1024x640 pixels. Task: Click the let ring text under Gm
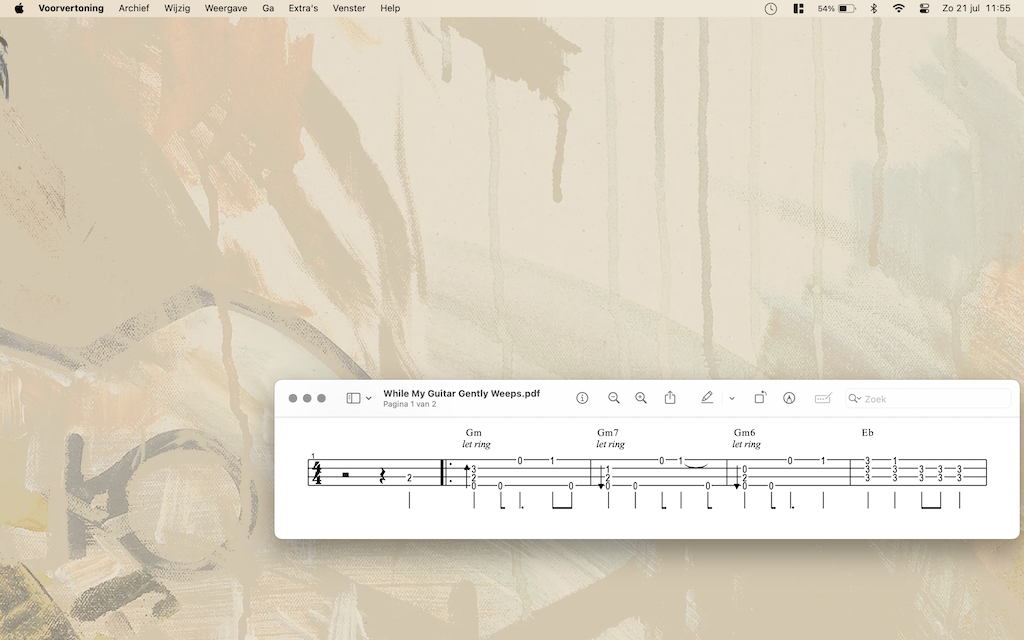click(476, 444)
